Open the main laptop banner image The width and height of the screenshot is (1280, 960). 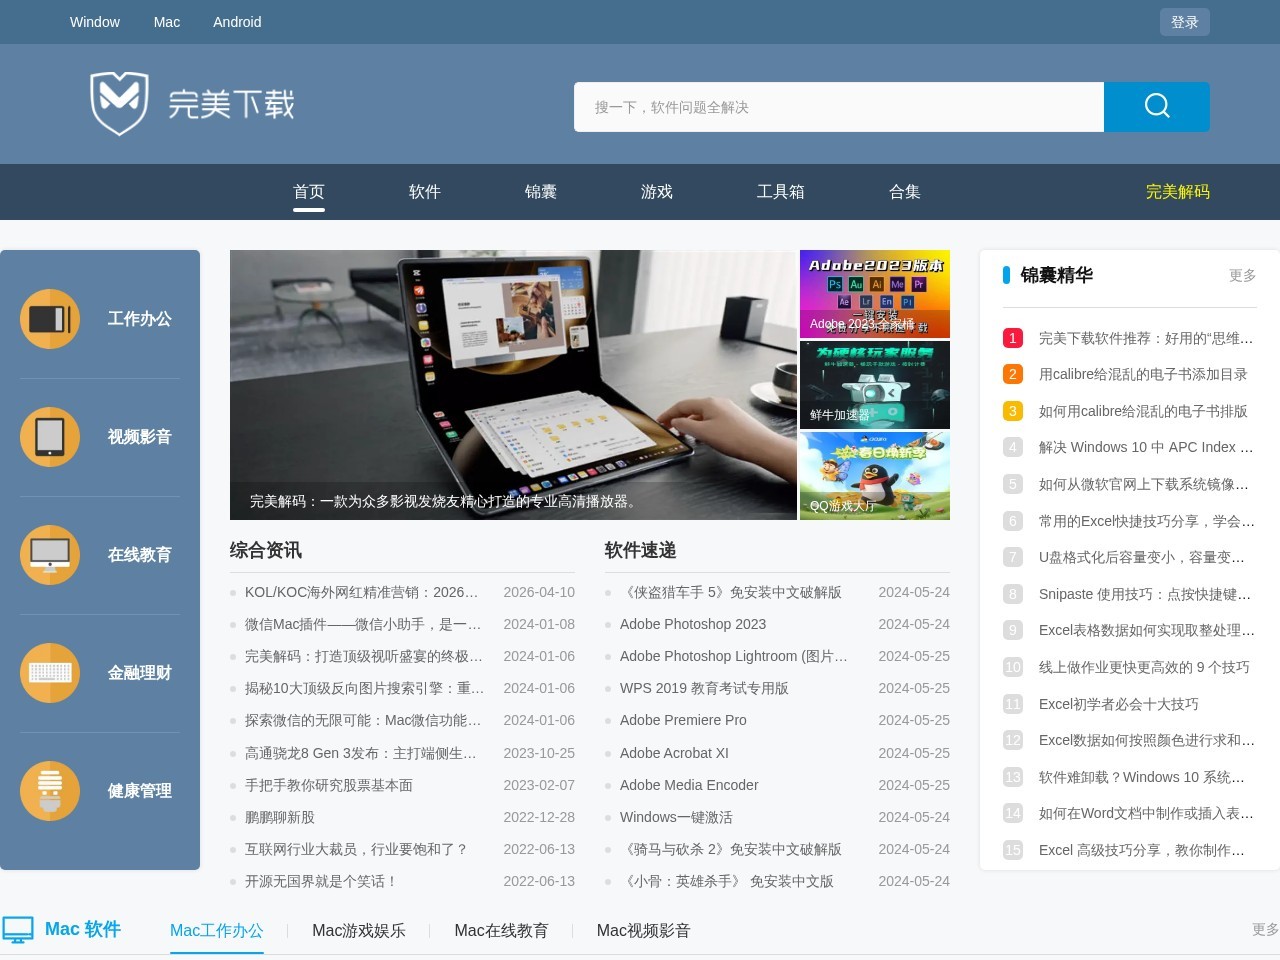coord(513,385)
